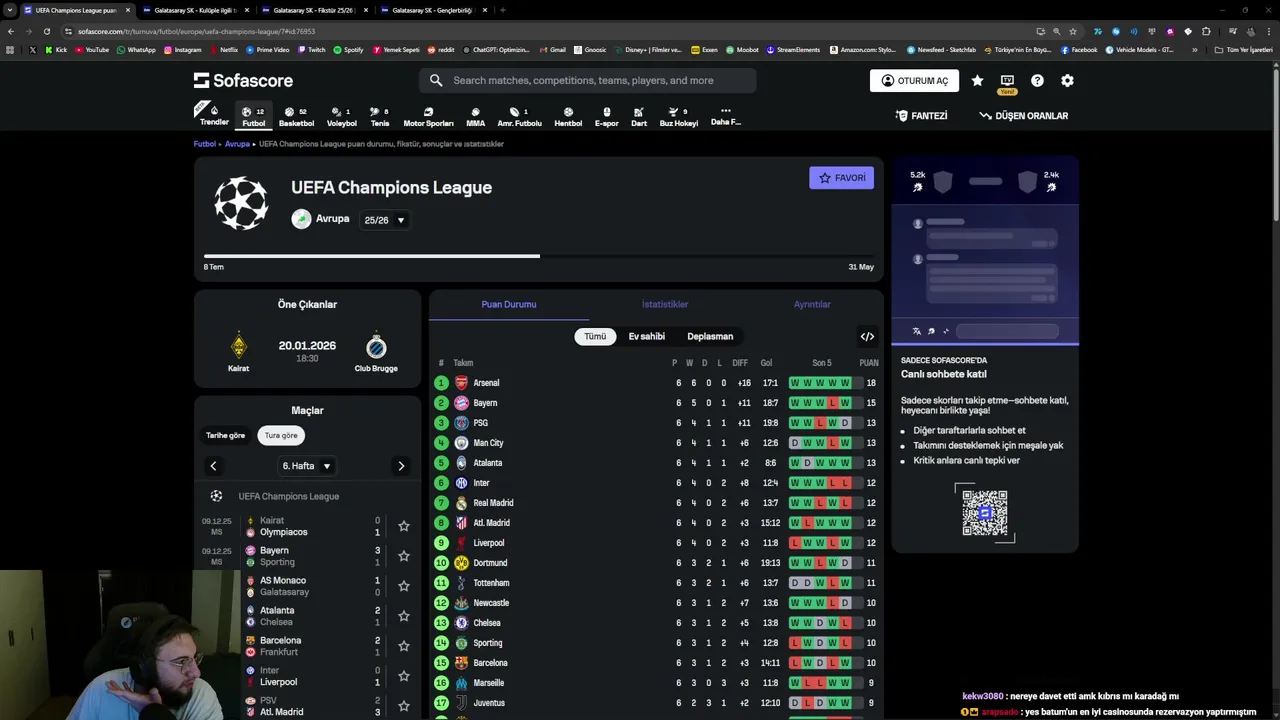Open the Puan Durumu tab
Image resolution: width=1280 pixels, height=720 pixels.
(509, 305)
